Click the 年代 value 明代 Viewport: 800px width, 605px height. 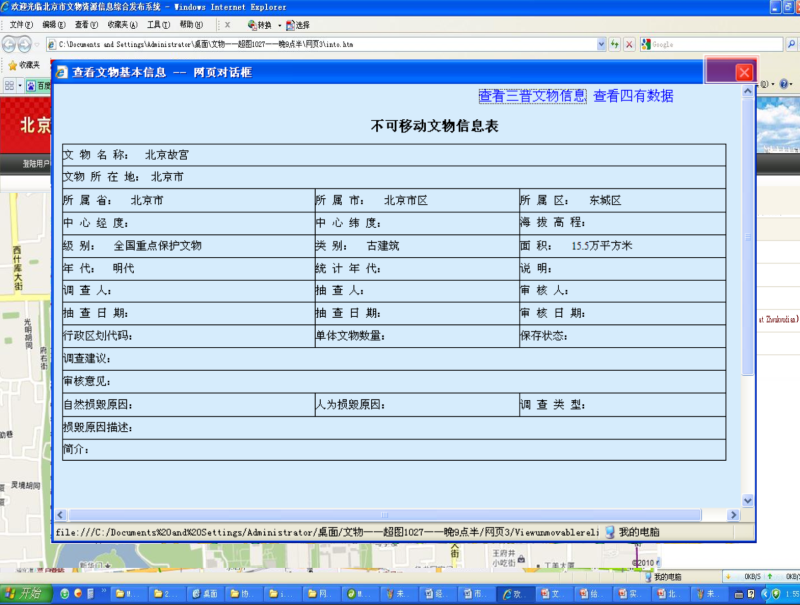(x=123, y=268)
